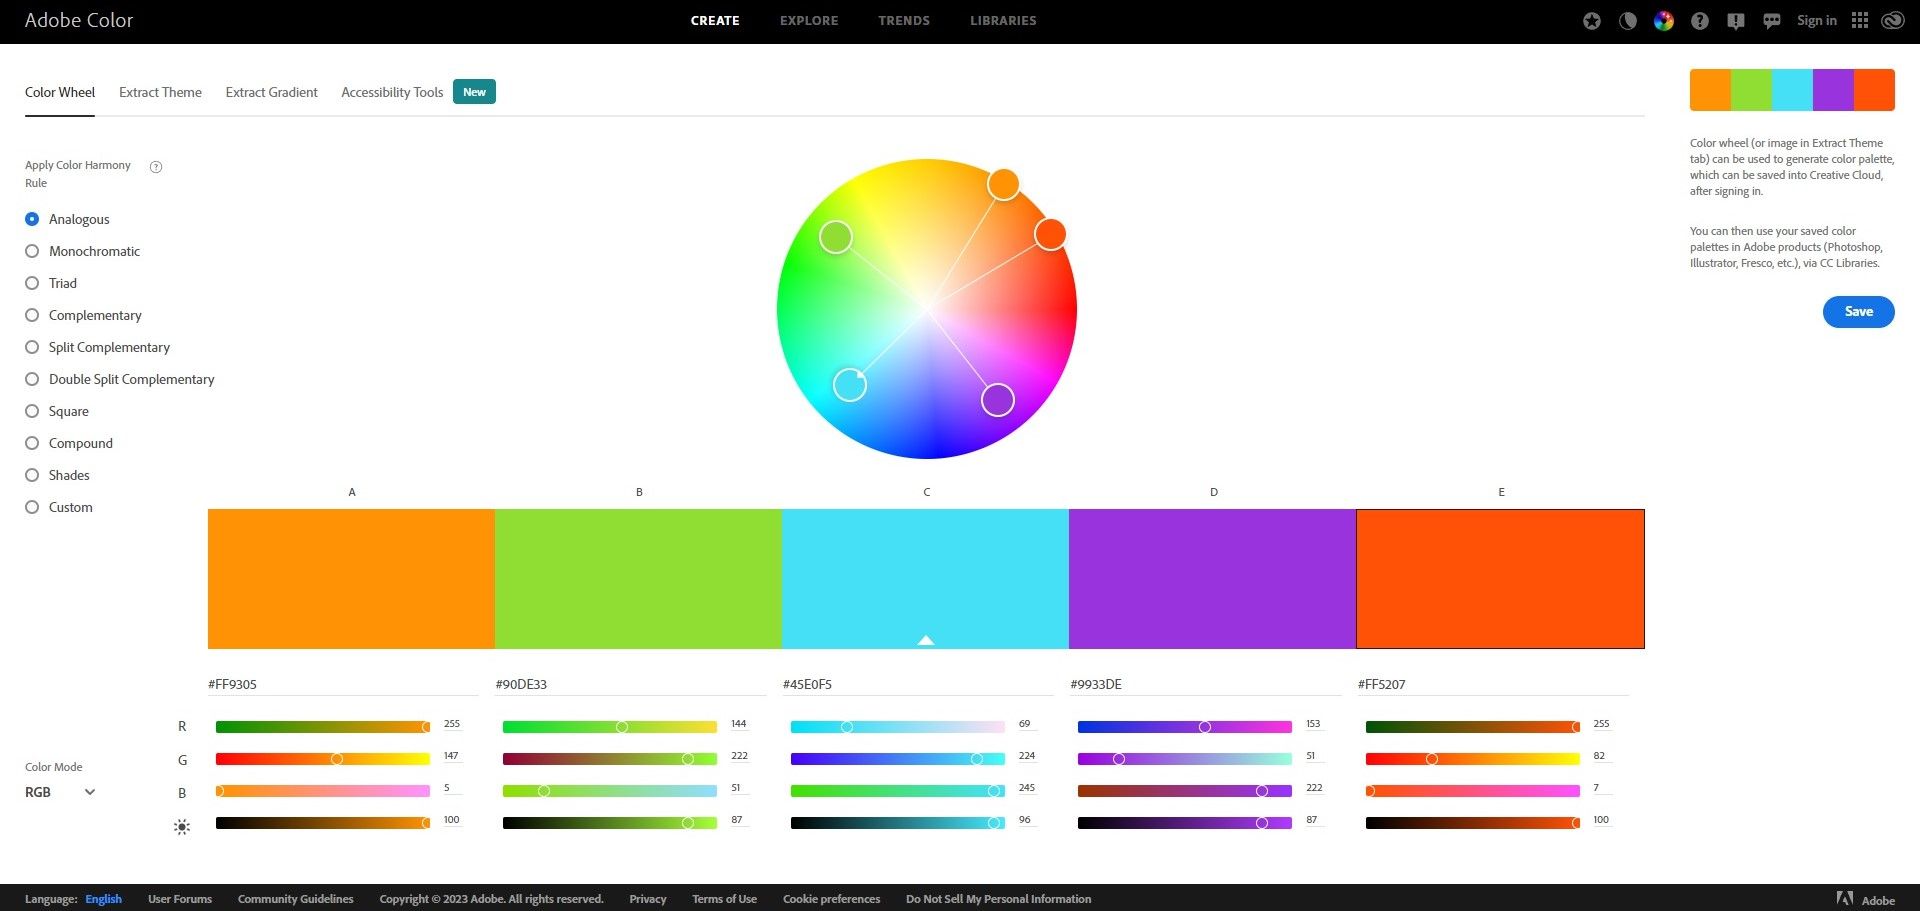Go to the Explore menu

809,21
